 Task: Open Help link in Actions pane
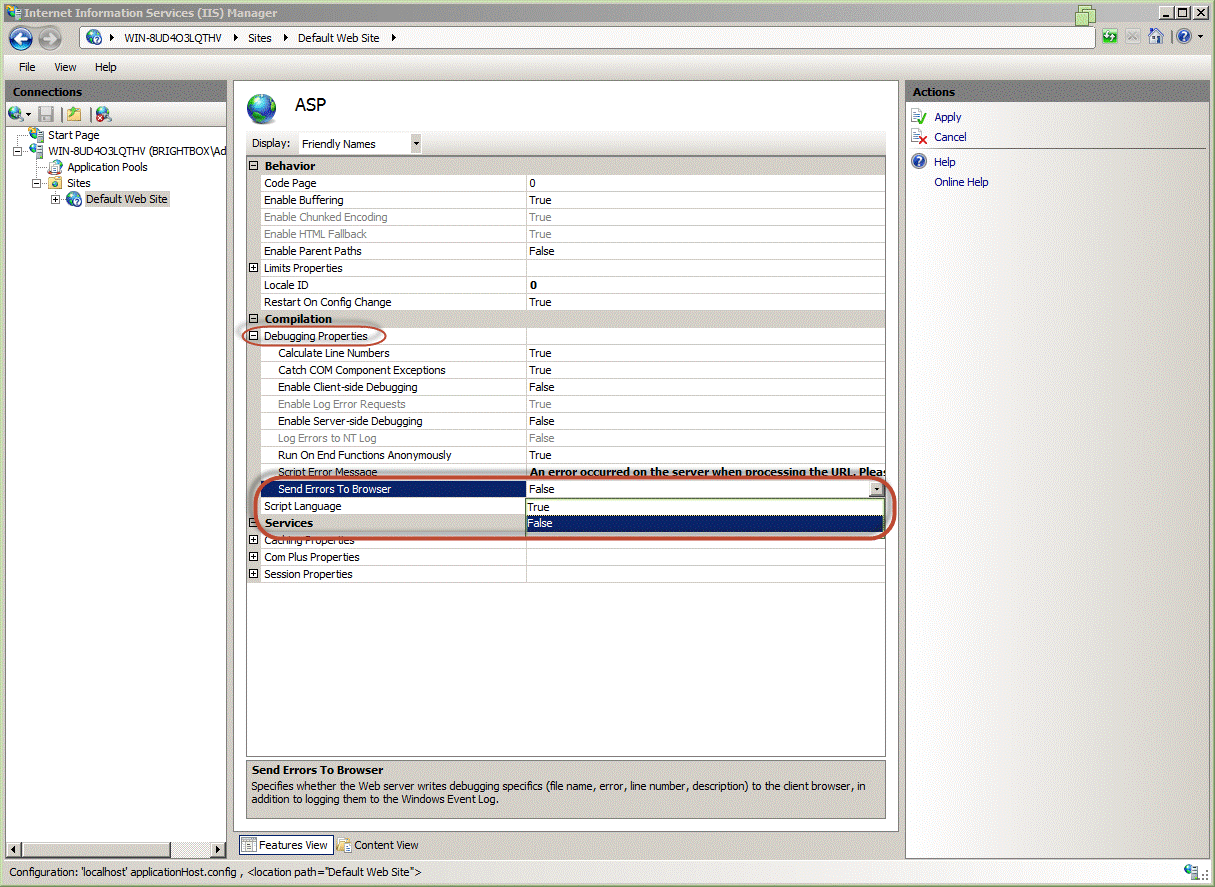click(x=945, y=162)
